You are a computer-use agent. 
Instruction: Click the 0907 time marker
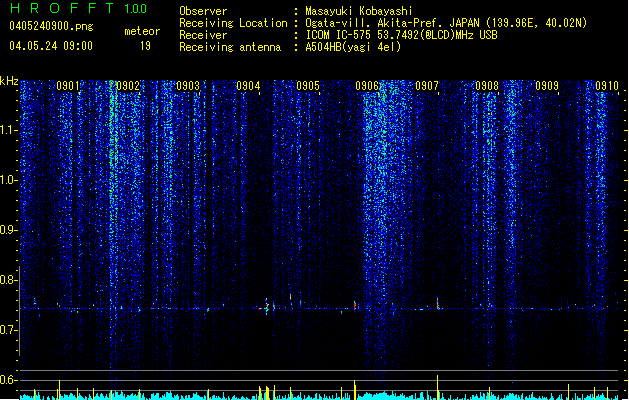(427, 86)
